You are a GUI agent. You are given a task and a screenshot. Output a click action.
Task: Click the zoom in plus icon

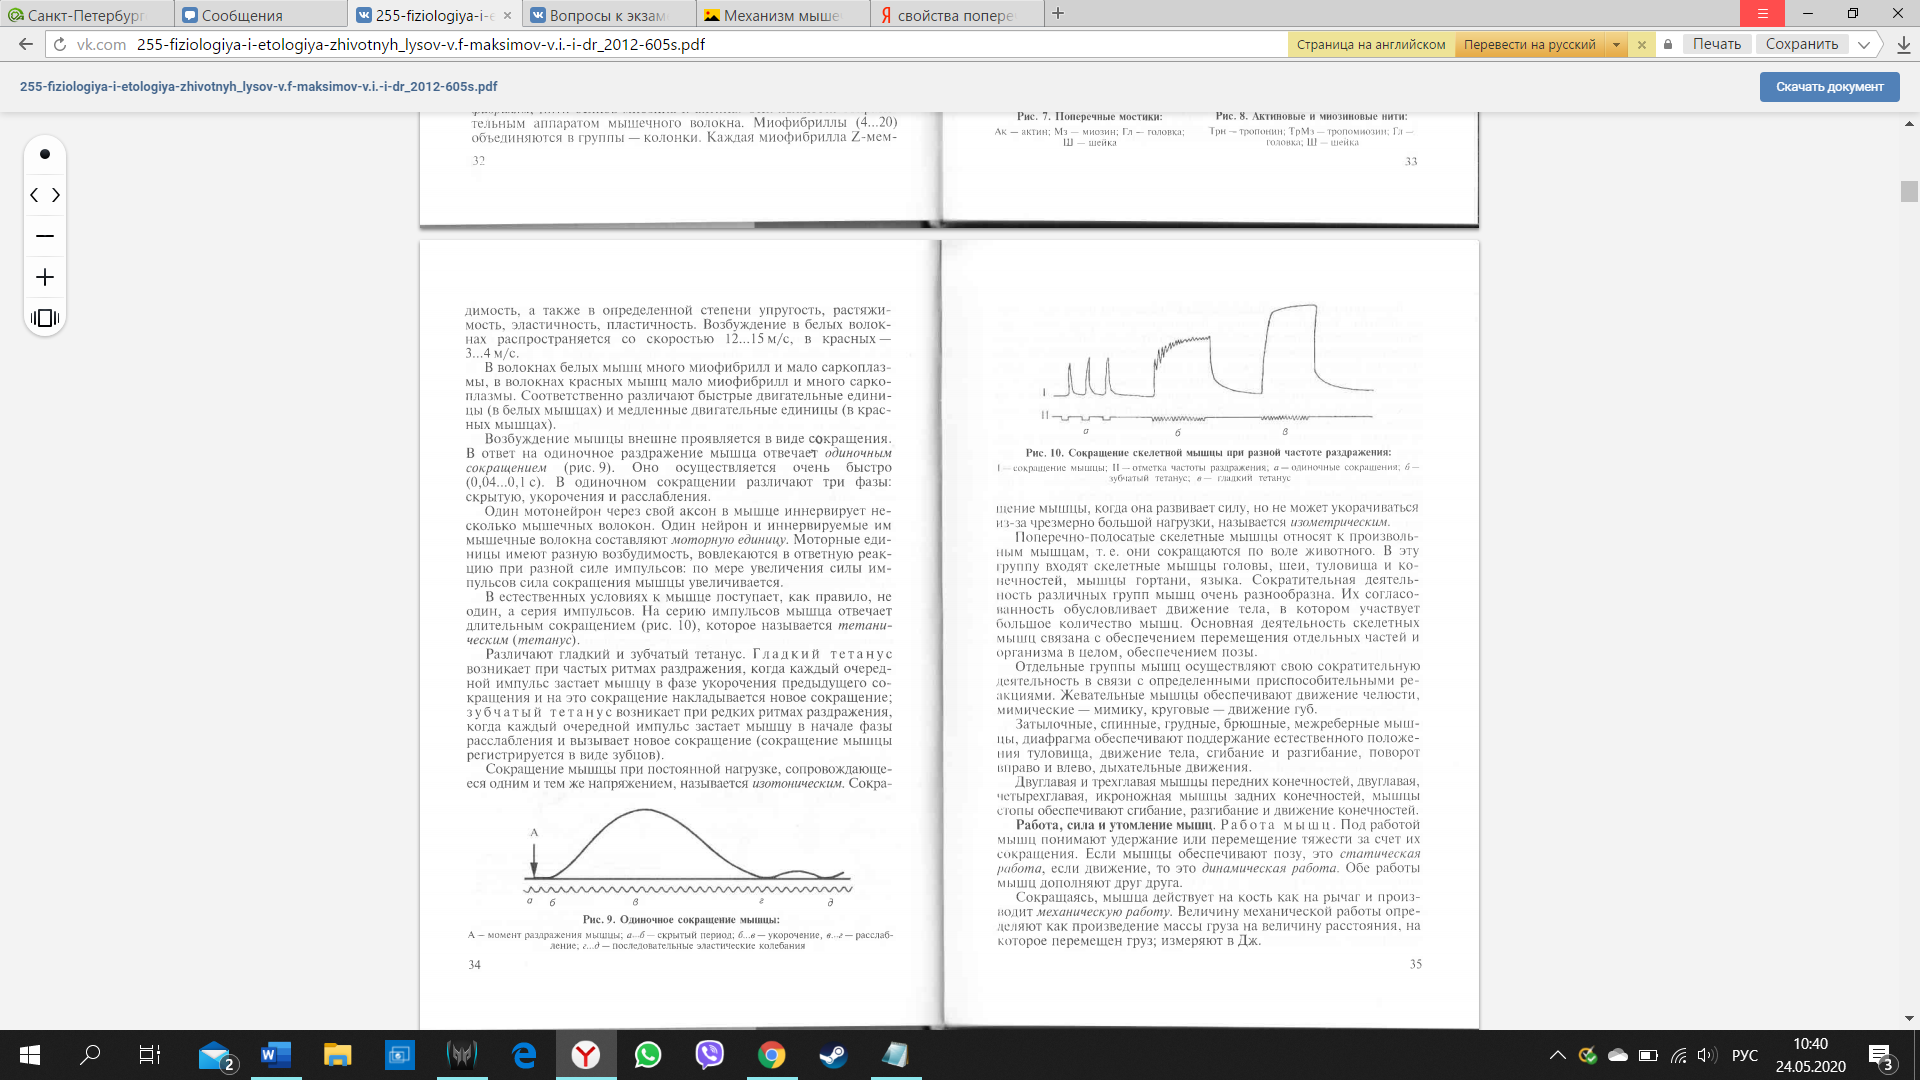click(44, 277)
